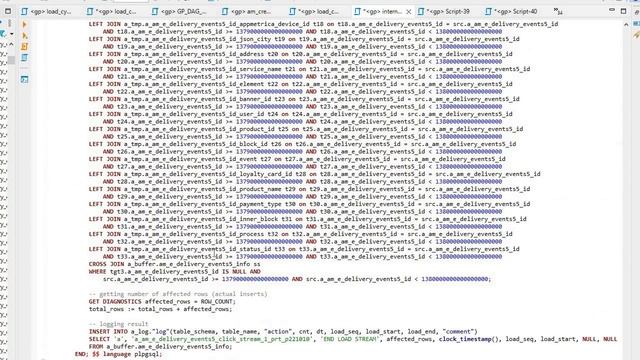
Task: Click the LEFT JOIN line for banner_id t23
Action: [304, 99]
